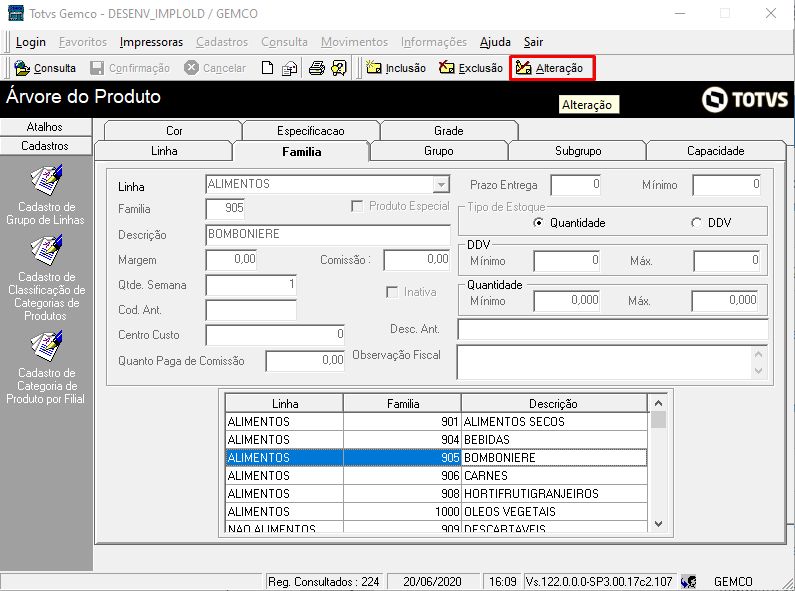795x591 pixels.
Task: Click scroll down arrow of family table
Action: coord(658,524)
